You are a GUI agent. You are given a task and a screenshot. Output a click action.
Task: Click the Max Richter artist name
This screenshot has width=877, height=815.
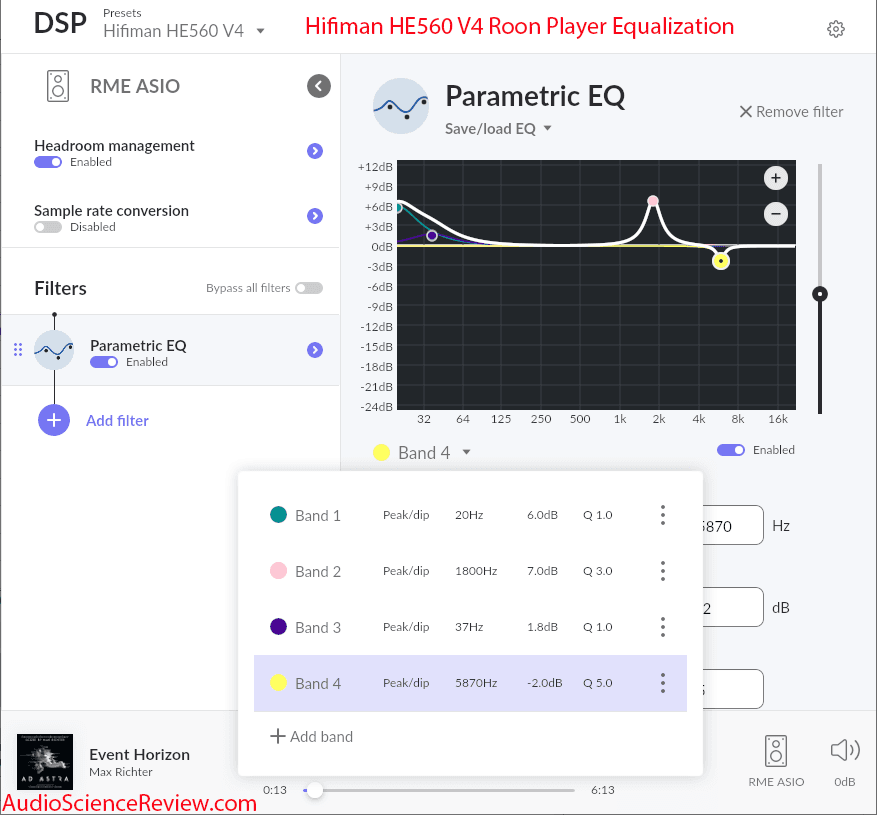click(x=121, y=772)
